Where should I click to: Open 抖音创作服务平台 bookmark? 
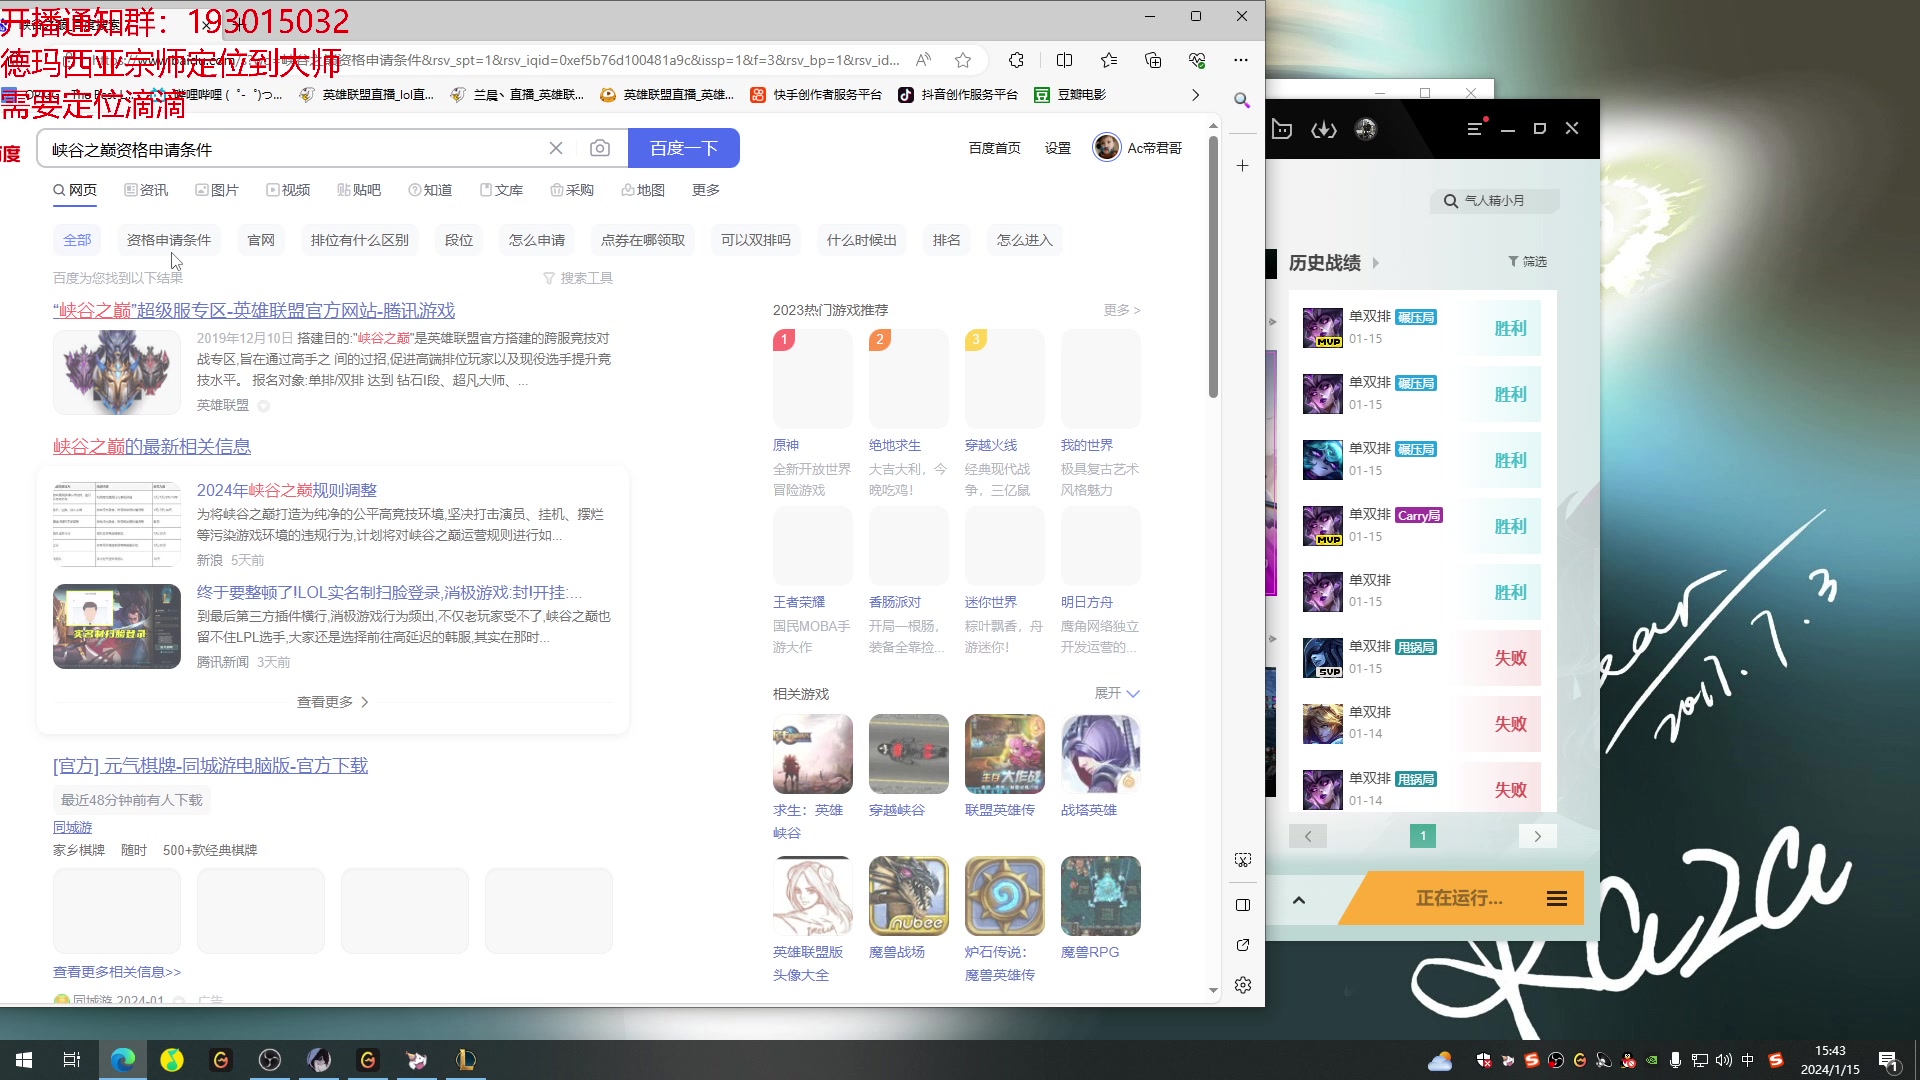click(958, 95)
